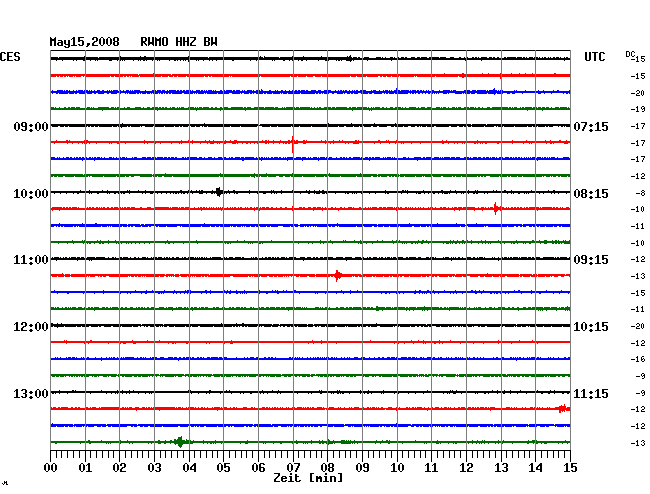Click the 09 minute axis tick label

(362, 467)
